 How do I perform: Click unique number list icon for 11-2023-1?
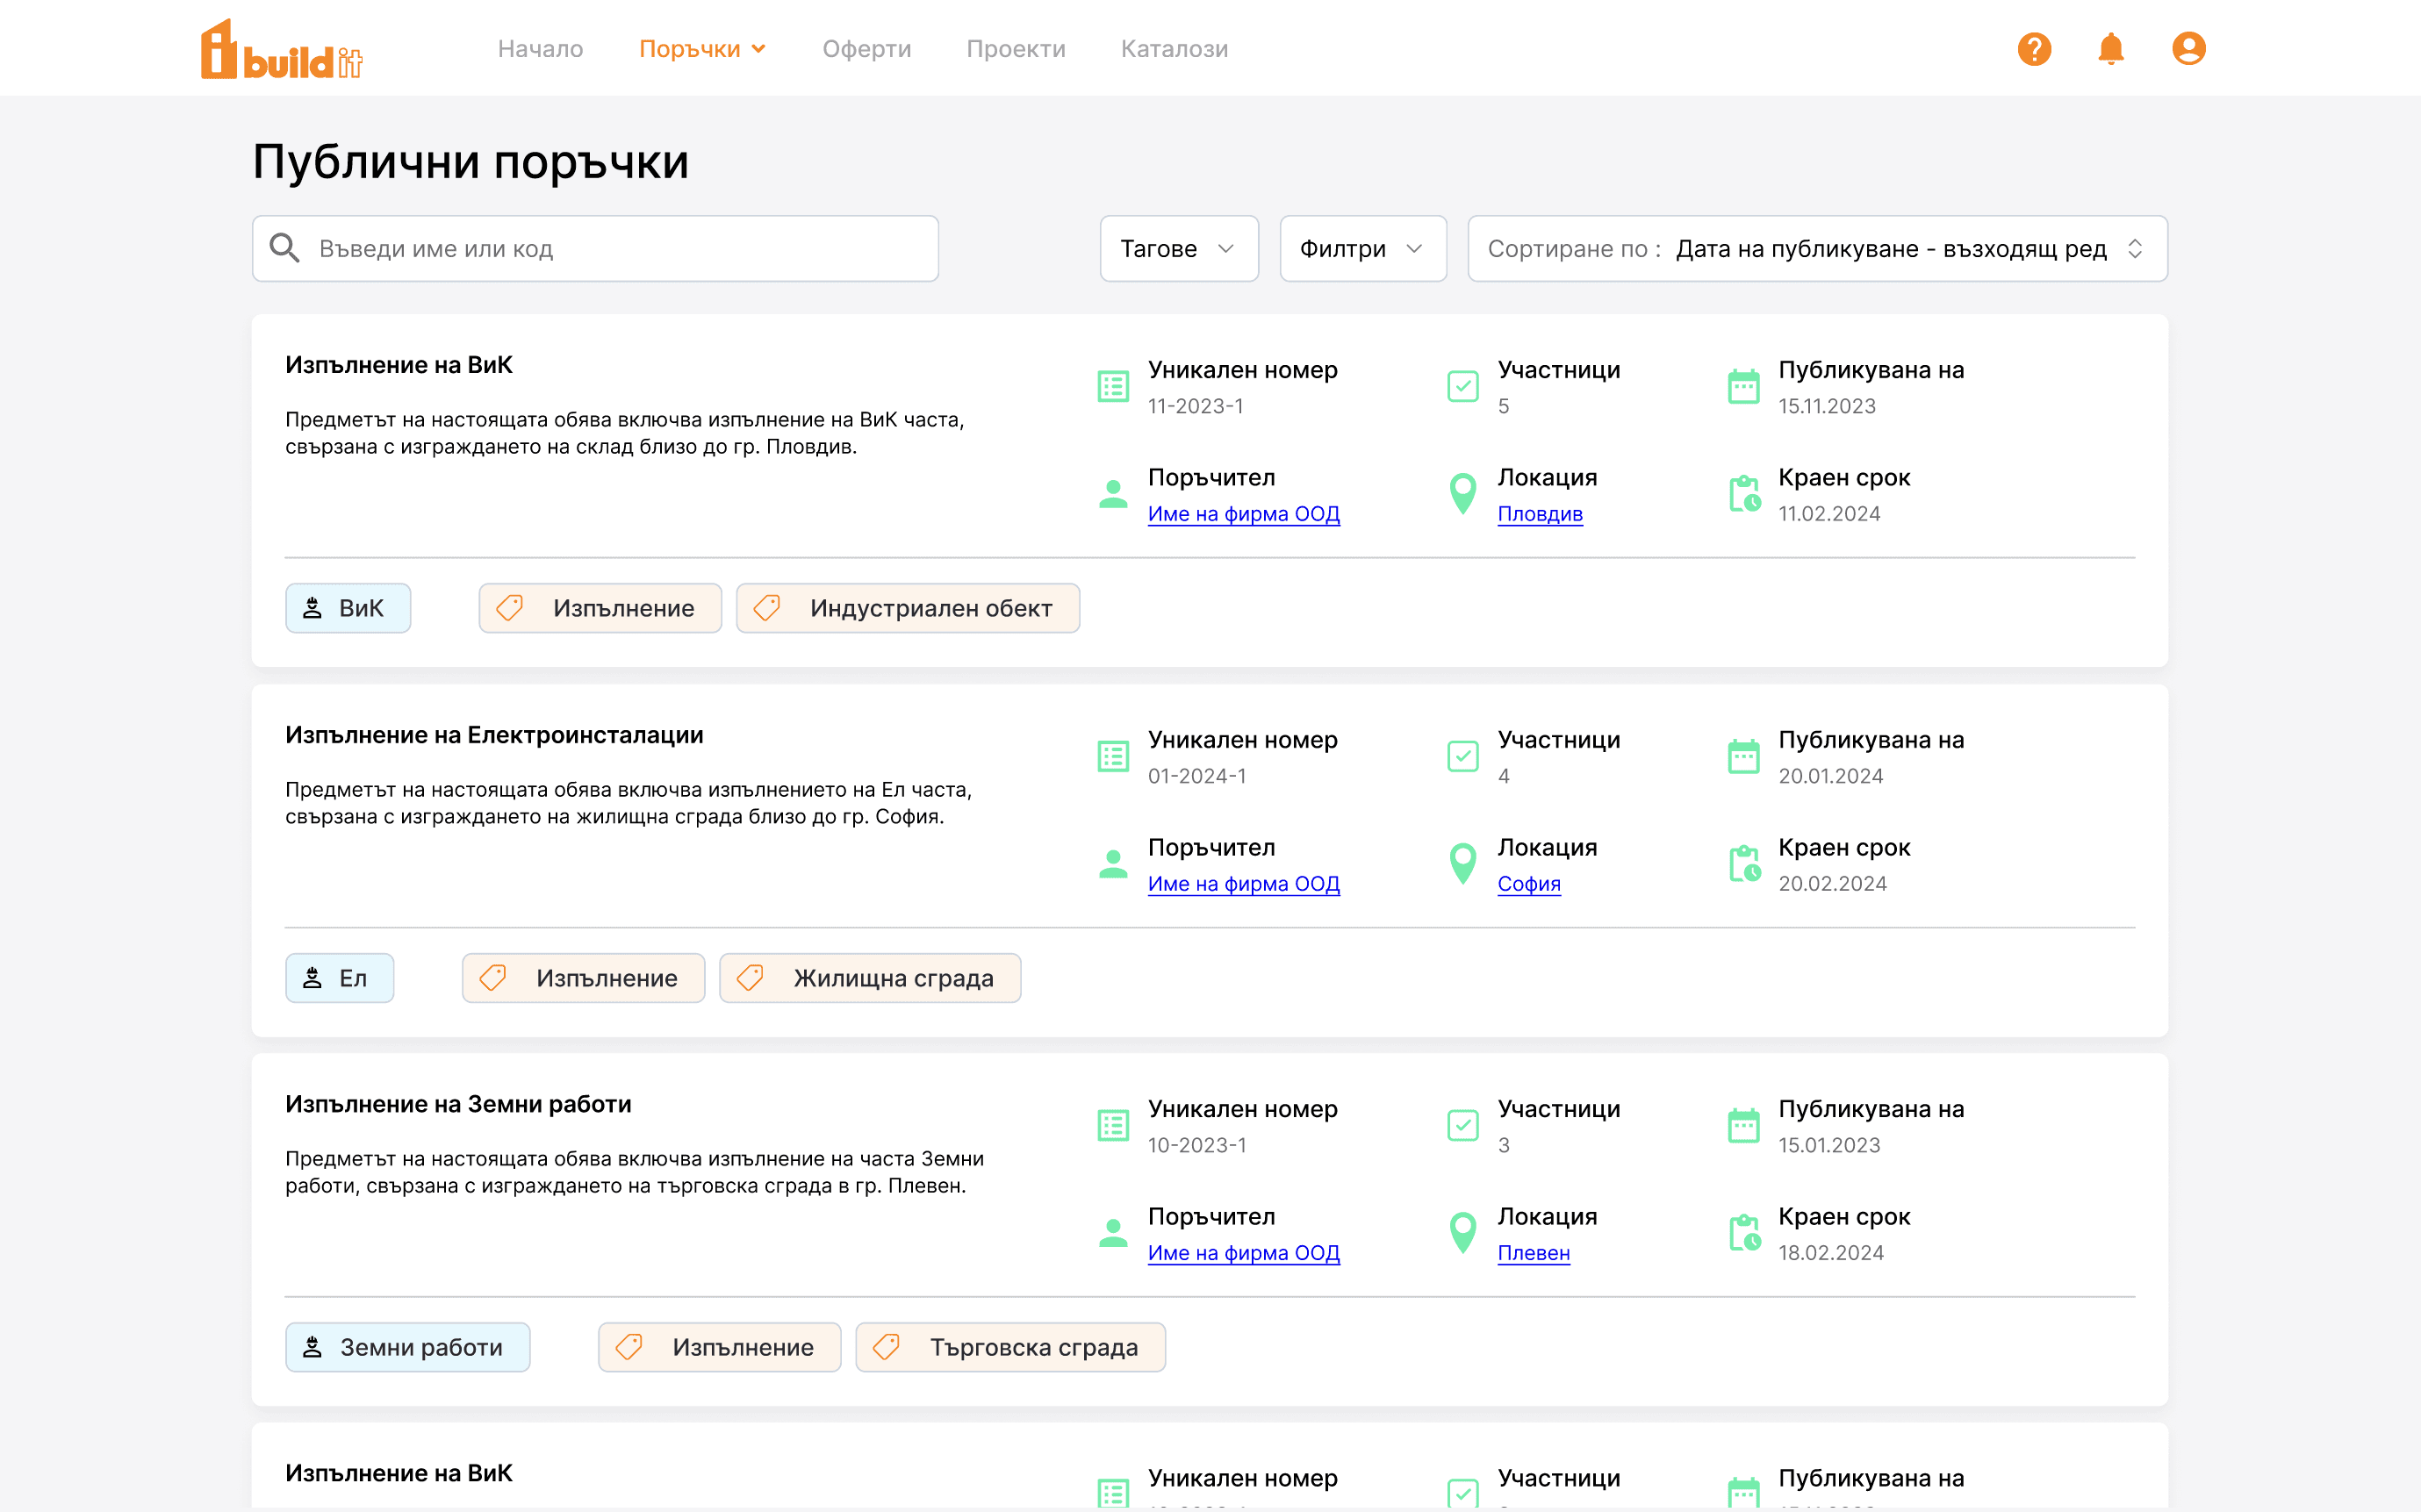point(1113,386)
